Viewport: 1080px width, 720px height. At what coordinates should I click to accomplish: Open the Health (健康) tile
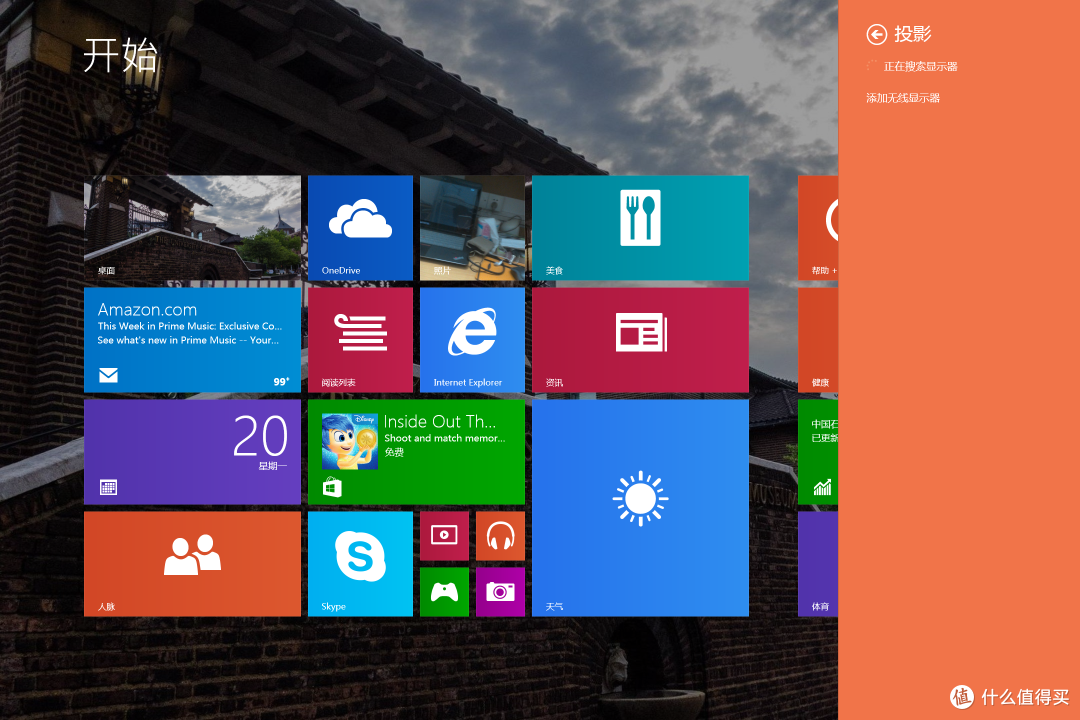pyautogui.click(x=818, y=340)
